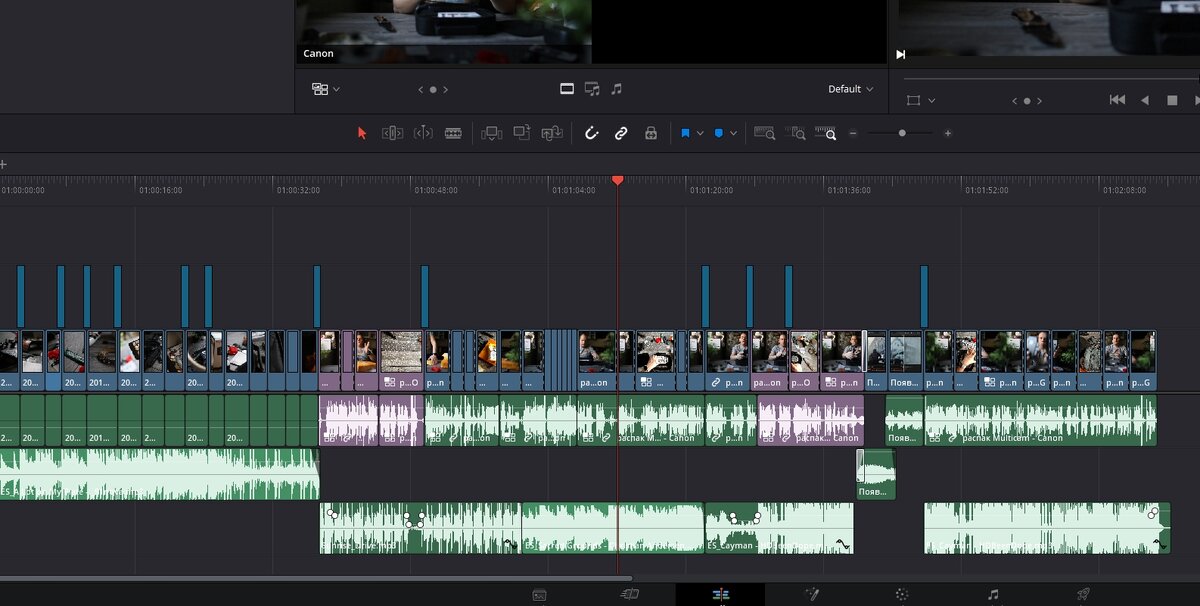This screenshot has width=1200, height=606.
Task: Click the plus button above the timeline ruler
Action: 3,164
